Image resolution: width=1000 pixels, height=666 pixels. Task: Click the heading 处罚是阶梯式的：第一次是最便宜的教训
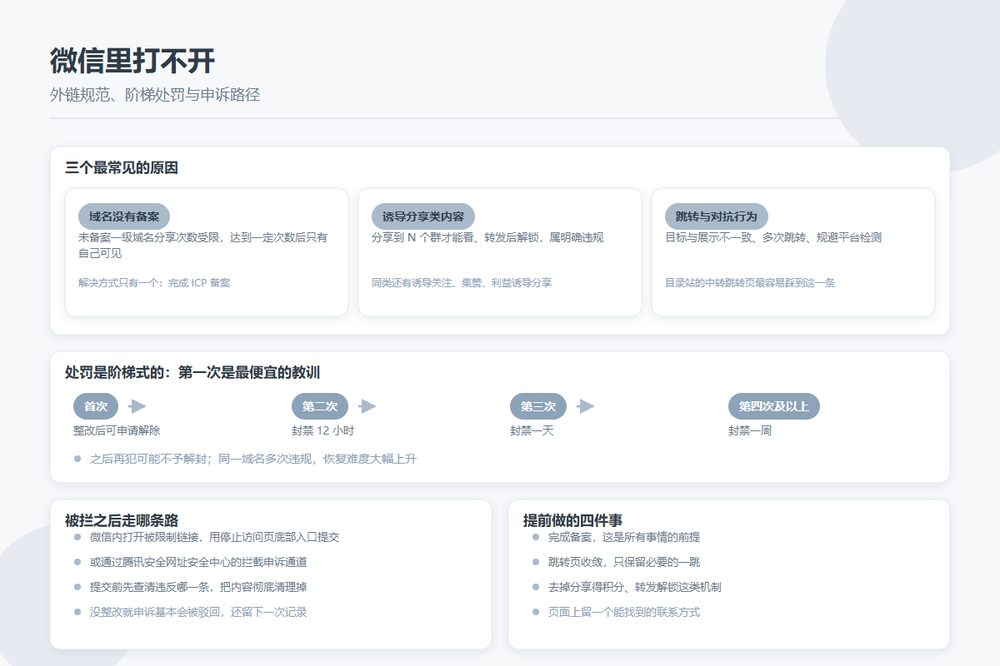[x=192, y=373]
